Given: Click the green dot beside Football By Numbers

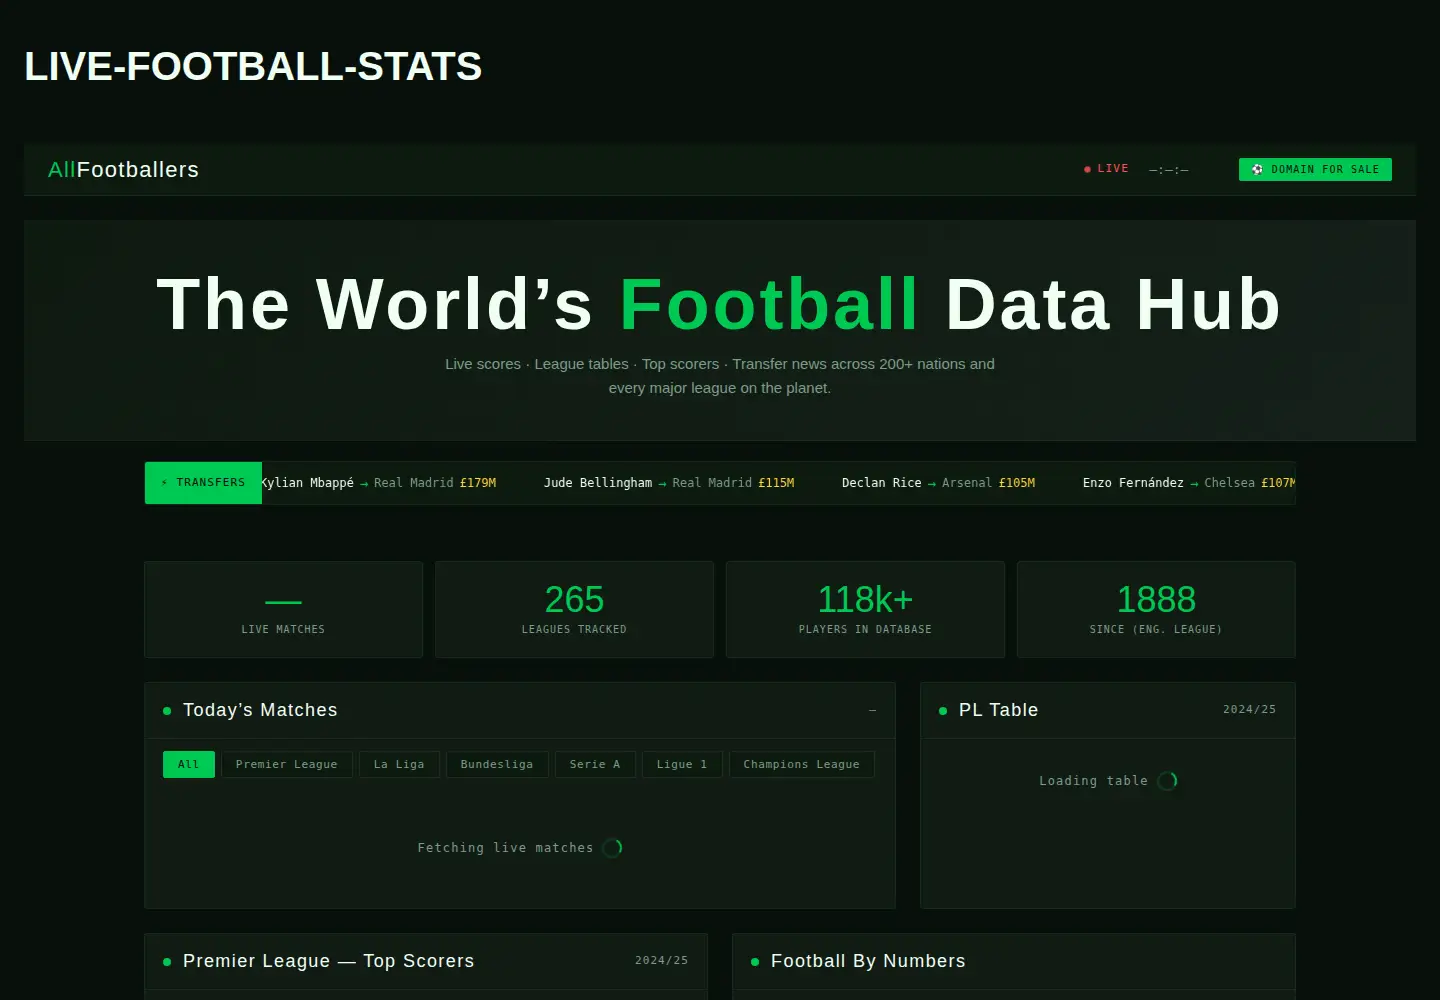Looking at the screenshot, I should point(755,962).
